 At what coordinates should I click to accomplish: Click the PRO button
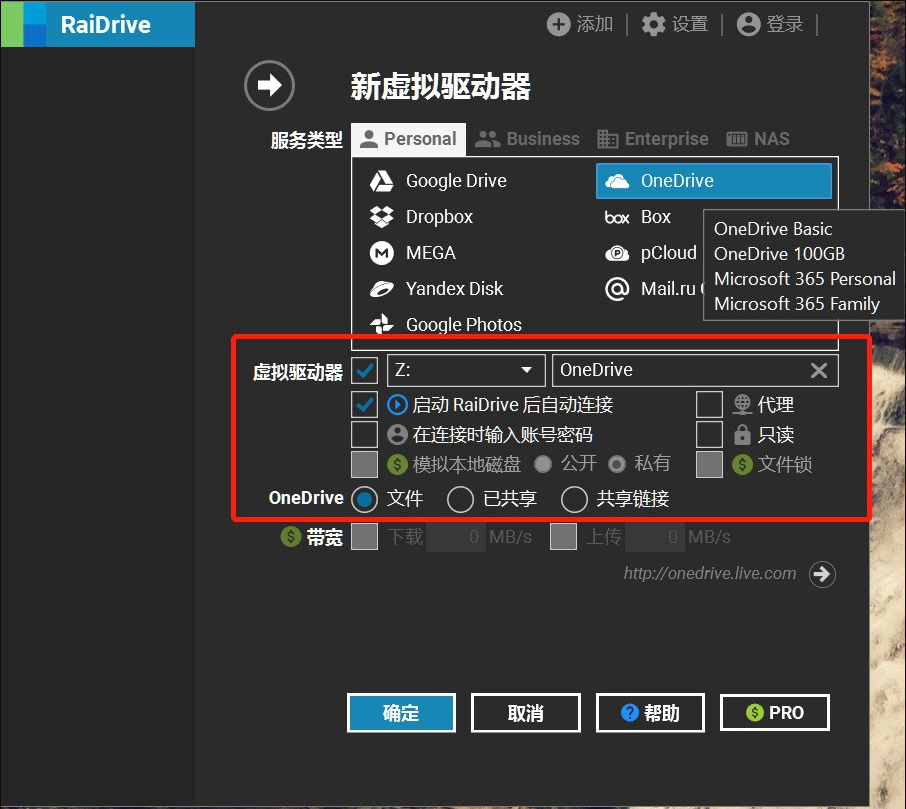point(775,712)
